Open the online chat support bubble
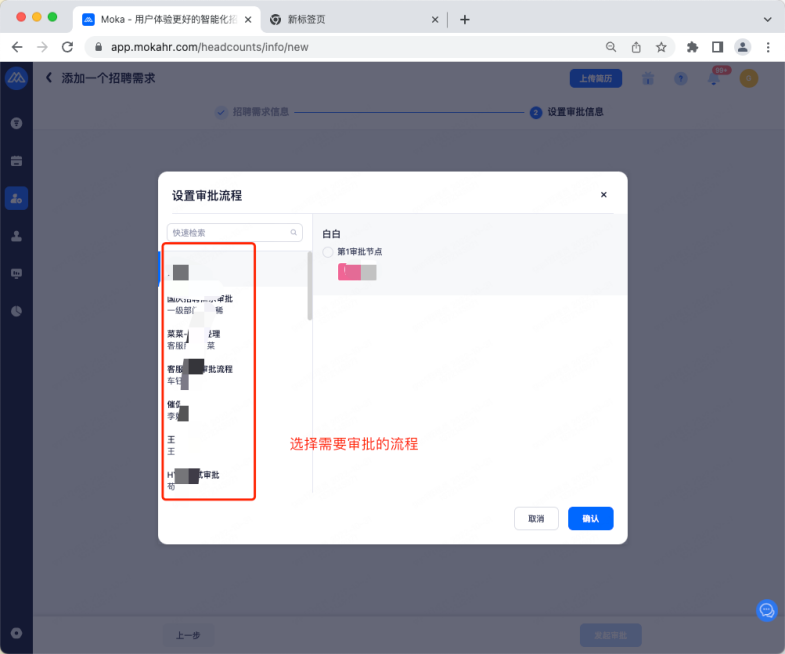The width and height of the screenshot is (785, 654). (x=767, y=609)
